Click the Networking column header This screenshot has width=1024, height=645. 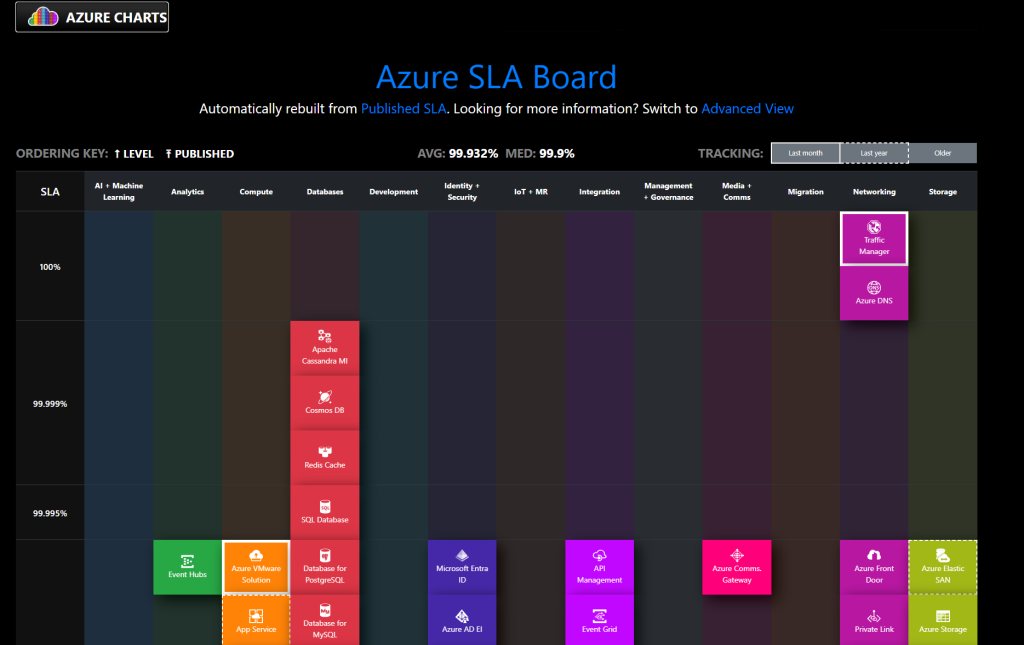click(x=874, y=191)
